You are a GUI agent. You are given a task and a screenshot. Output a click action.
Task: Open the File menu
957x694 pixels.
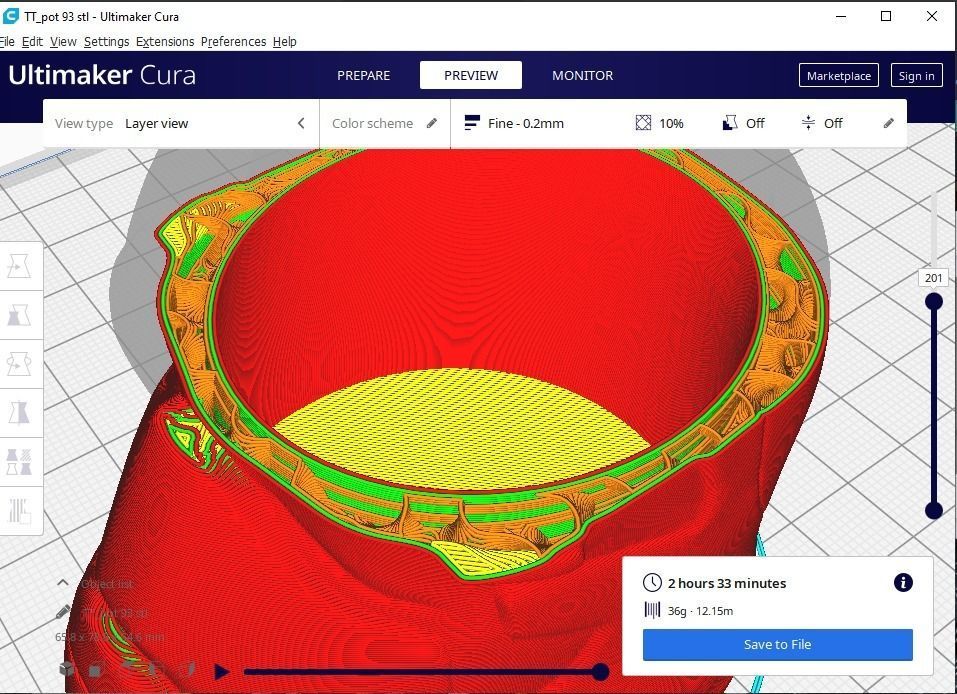[x=7, y=42]
